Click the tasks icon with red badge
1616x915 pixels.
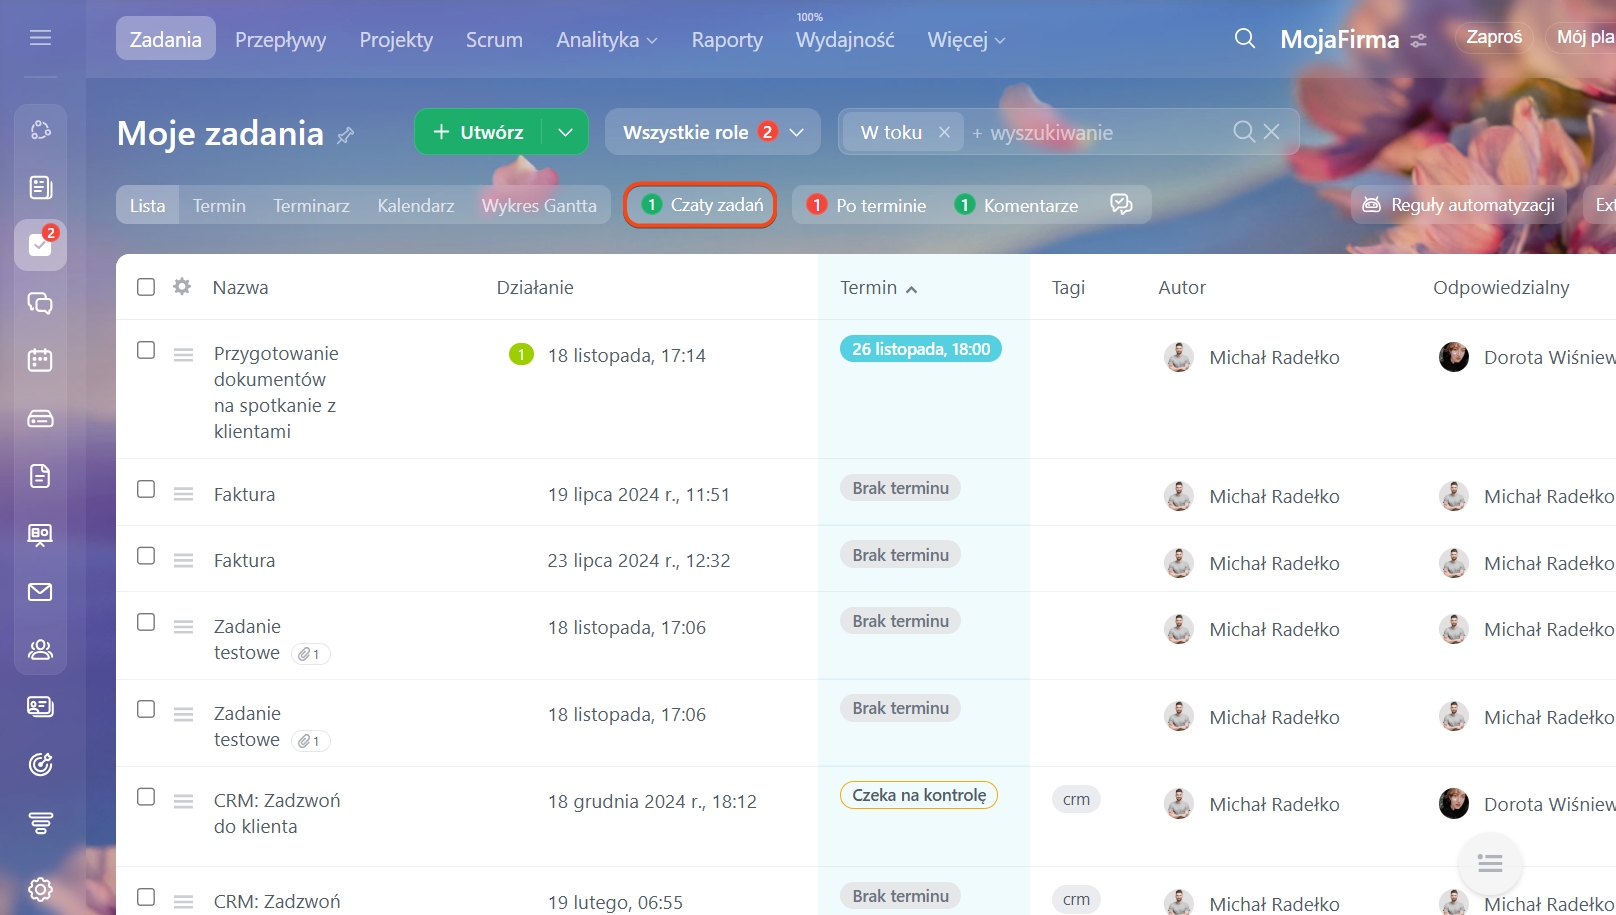coord(40,245)
